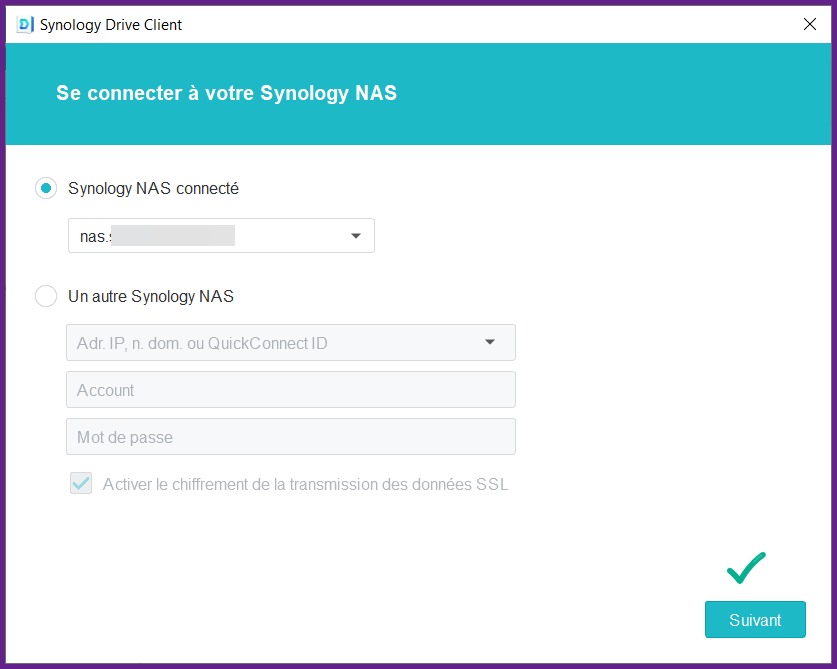Click the 'Se connecter à votre Synology NAS' heading
The width and height of the screenshot is (837, 669).
(226, 93)
